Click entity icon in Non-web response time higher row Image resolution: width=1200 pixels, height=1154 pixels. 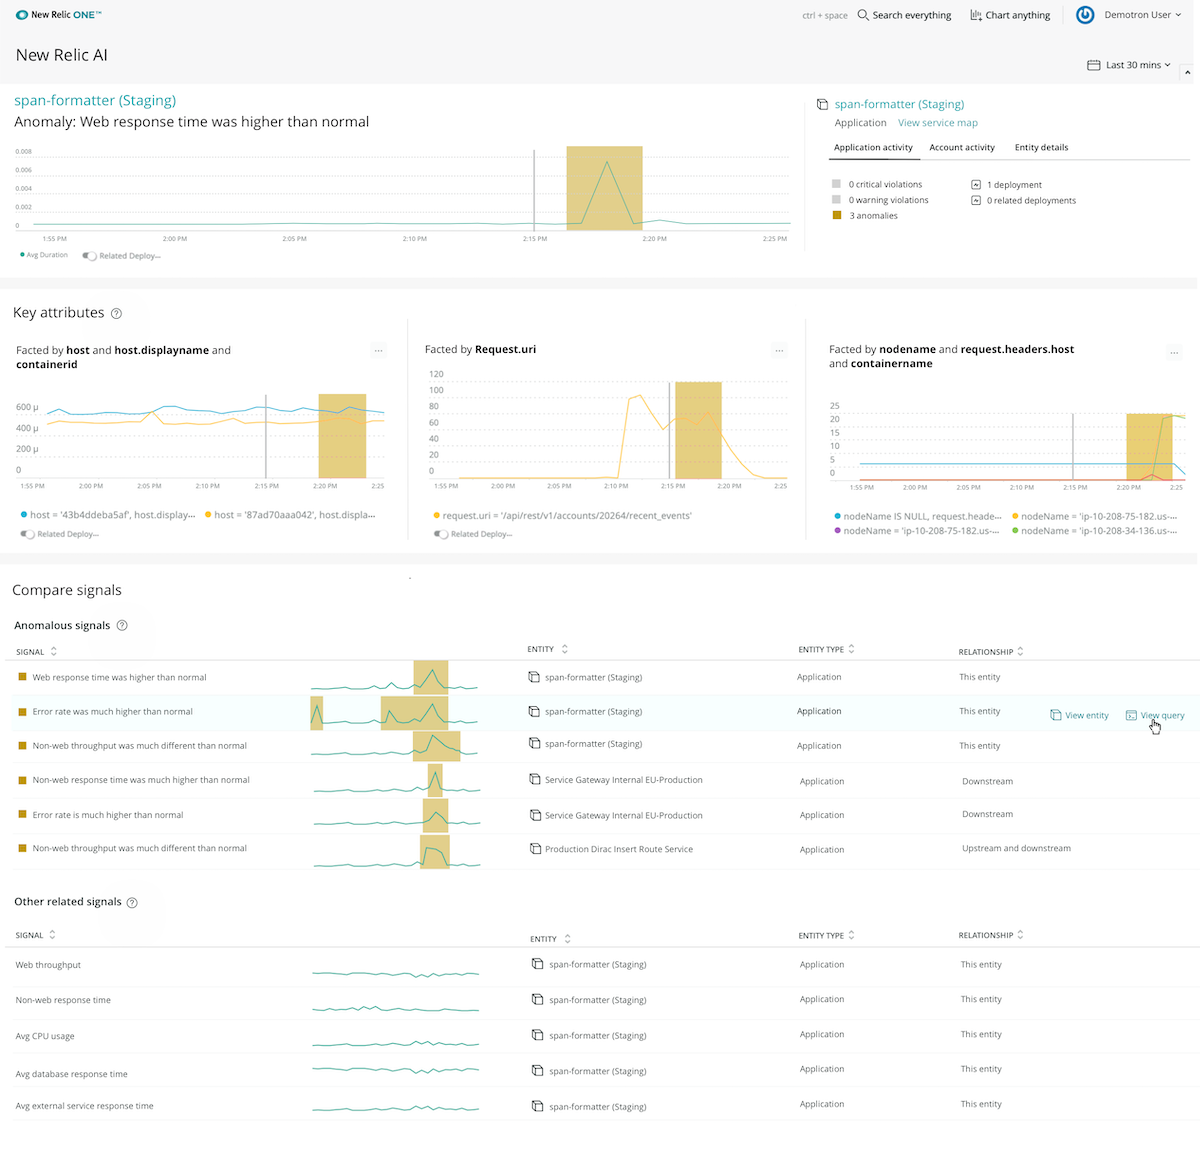[534, 779]
